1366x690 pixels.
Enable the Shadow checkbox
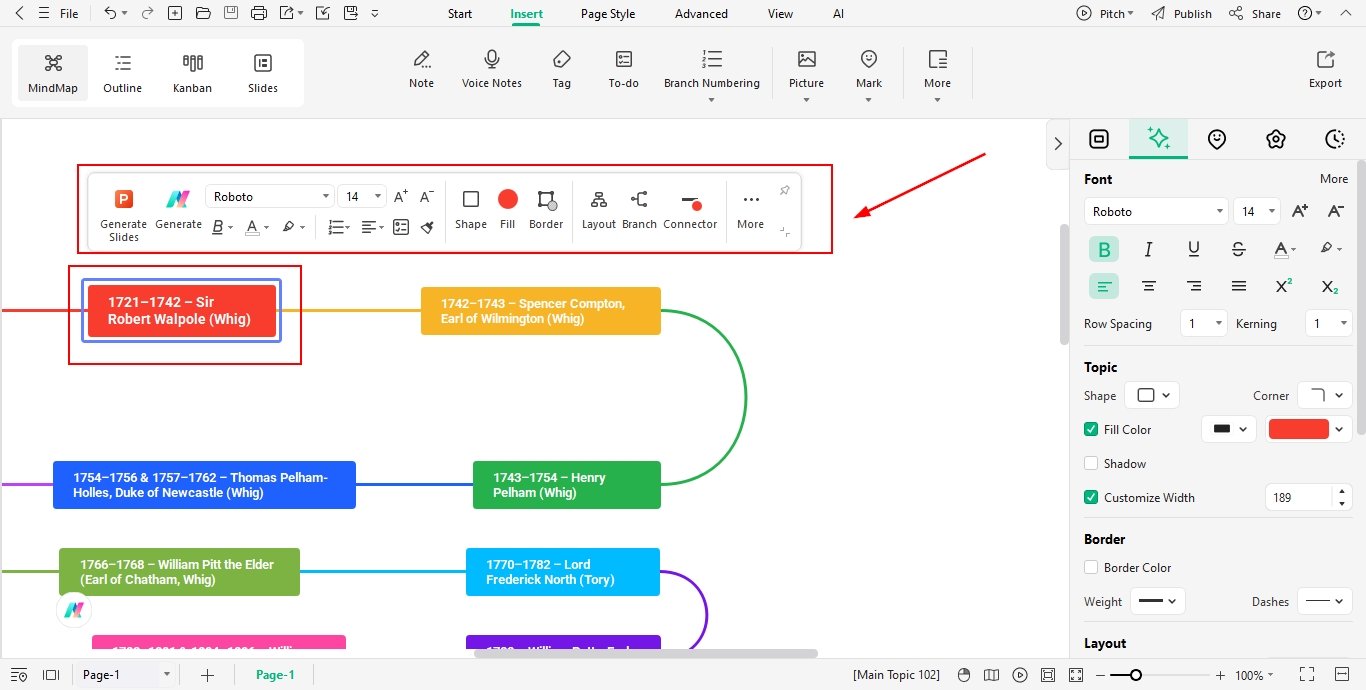click(1091, 463)
